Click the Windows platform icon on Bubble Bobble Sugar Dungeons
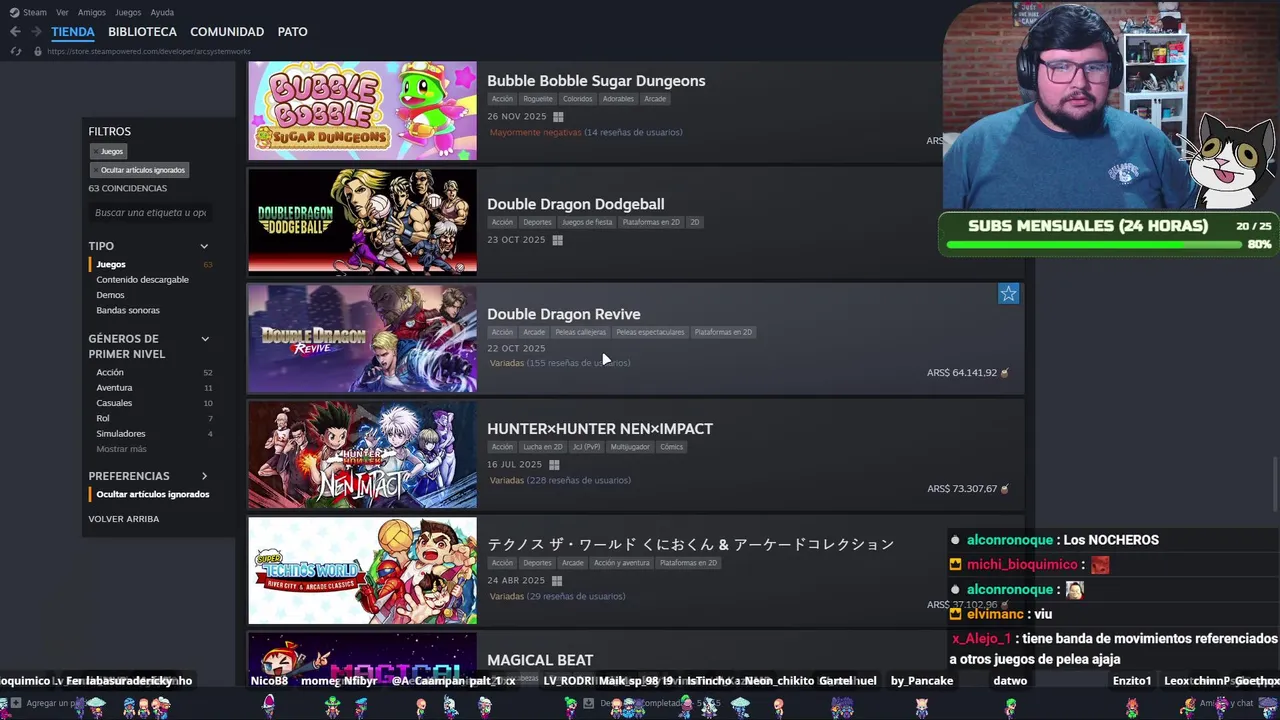Viewport: 1280px width, 720px height. pos(558,116)
